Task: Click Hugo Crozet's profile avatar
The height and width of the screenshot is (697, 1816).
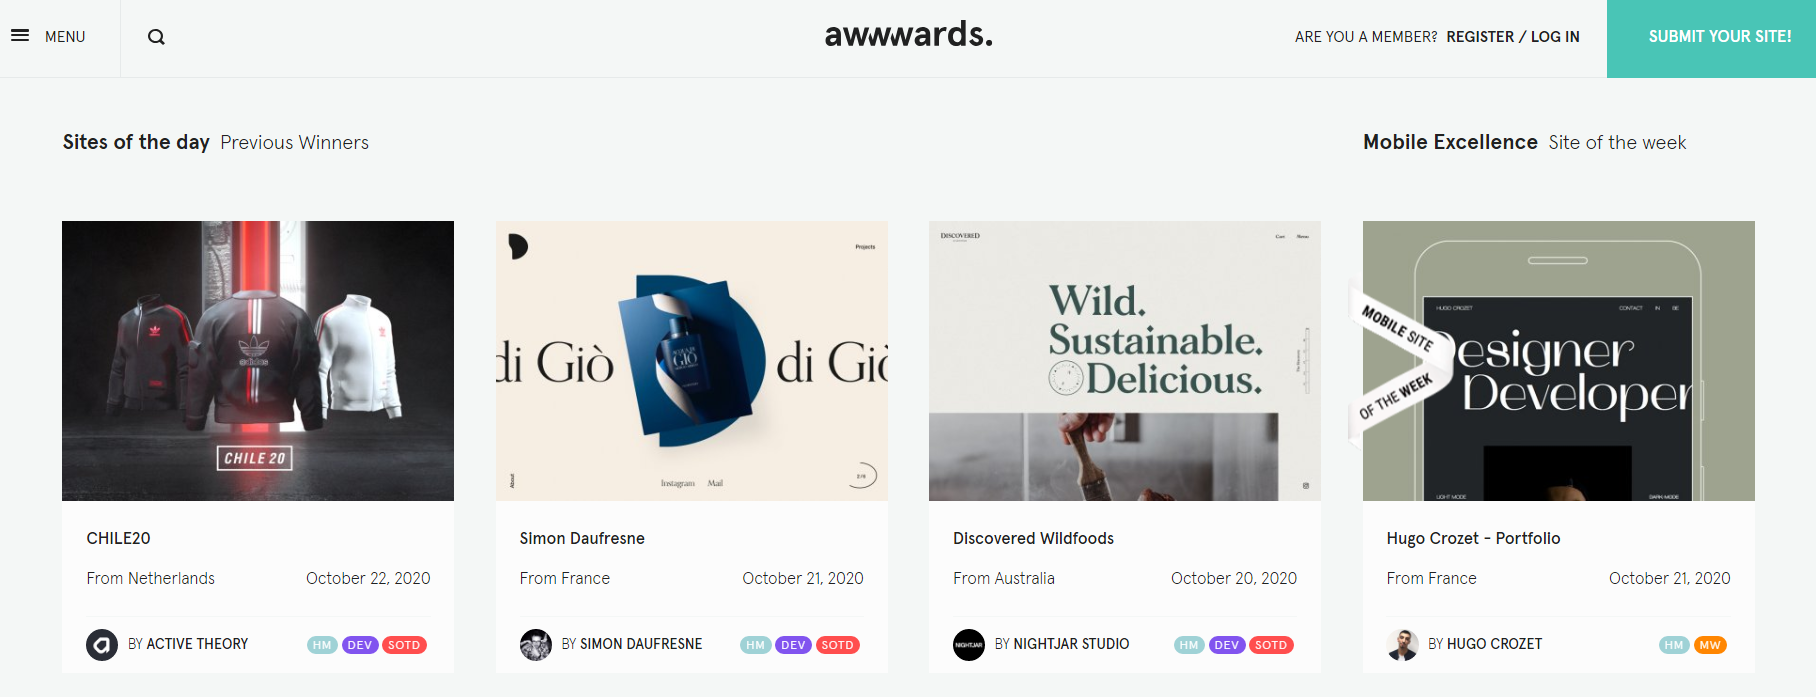Action: coord(1403,645)
